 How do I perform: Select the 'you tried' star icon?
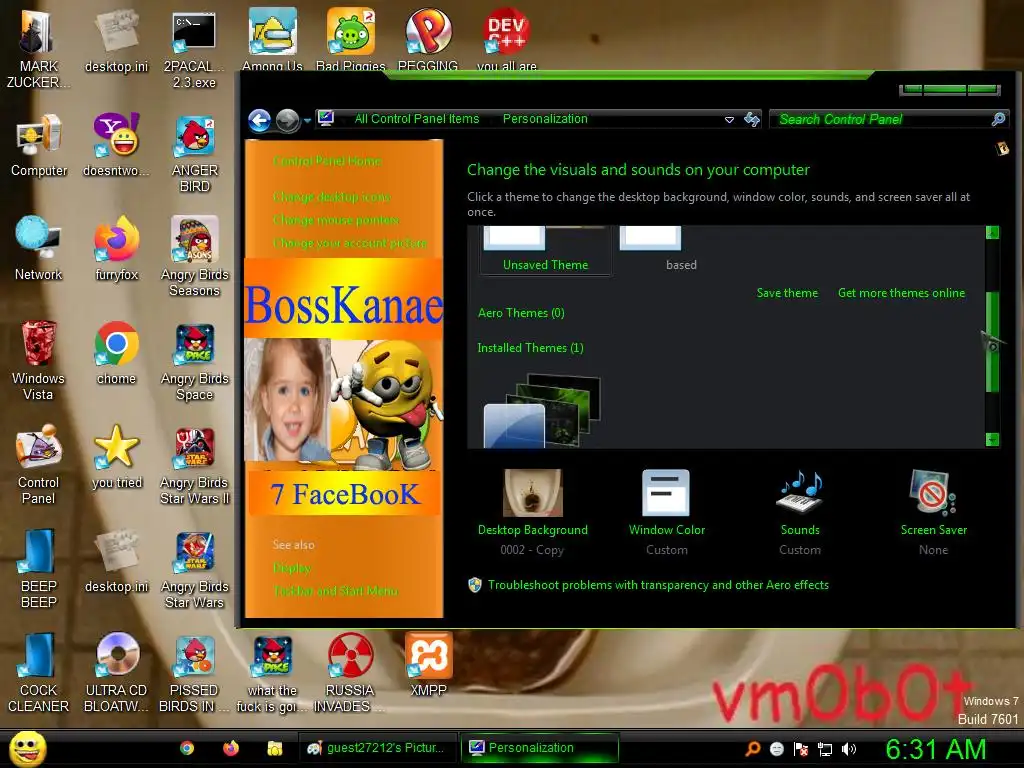[x=116, y=457]
